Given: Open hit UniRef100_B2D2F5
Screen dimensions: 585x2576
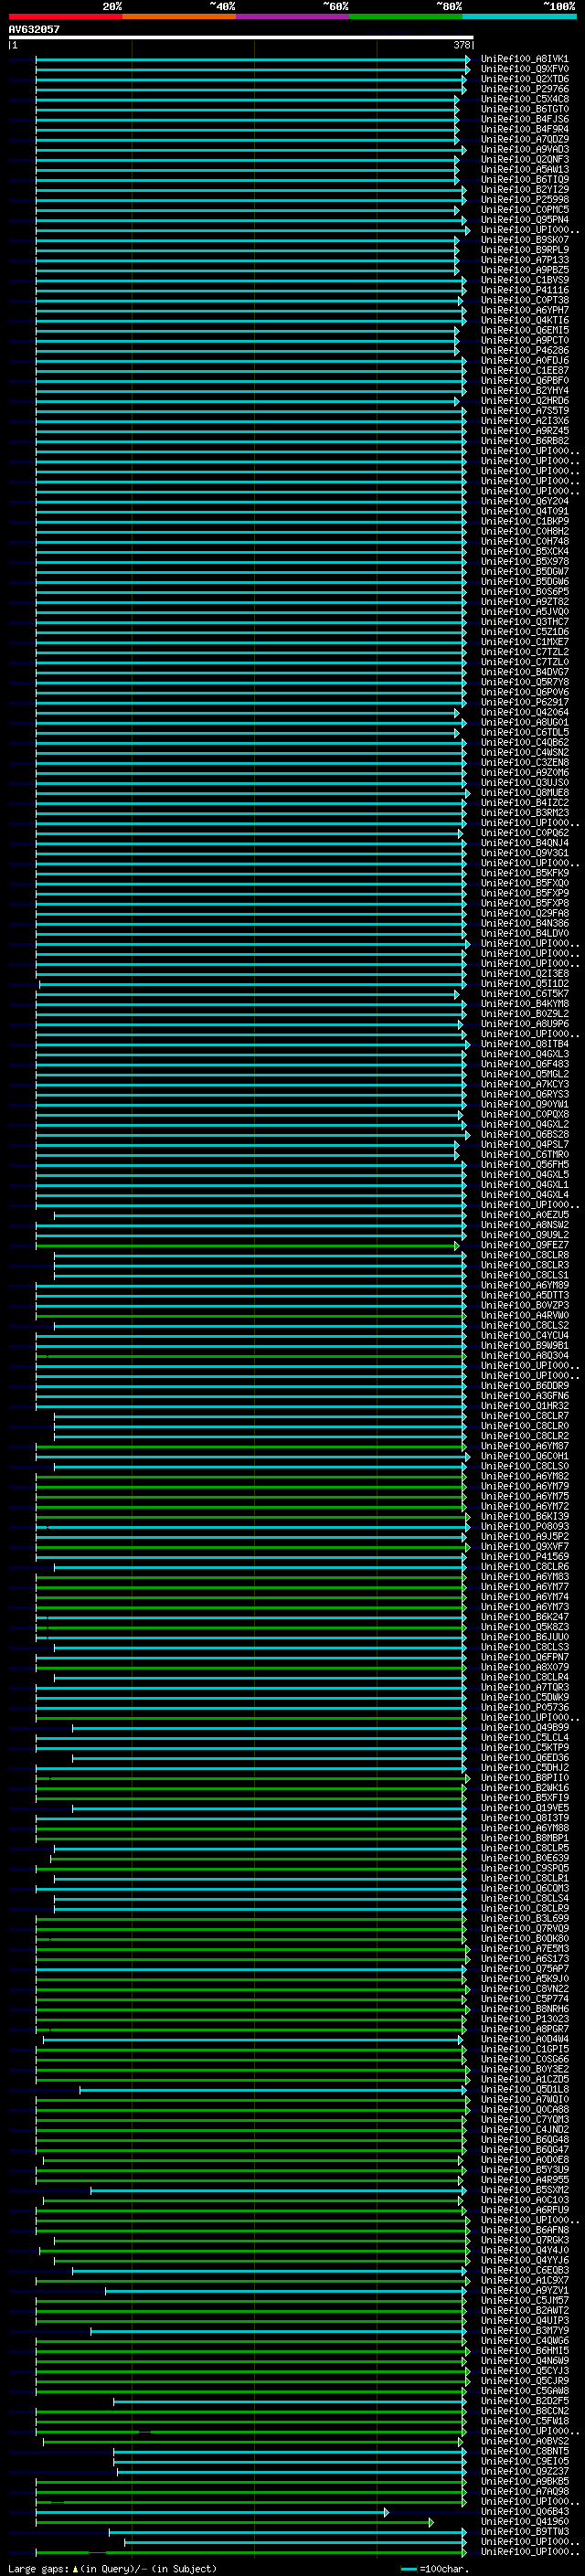Looking at the screenshot, I should click(525, 2401).
